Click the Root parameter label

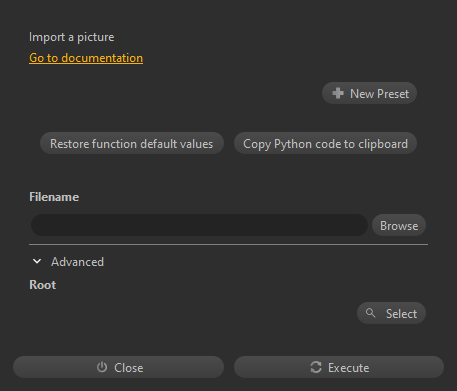coord(43,285)
